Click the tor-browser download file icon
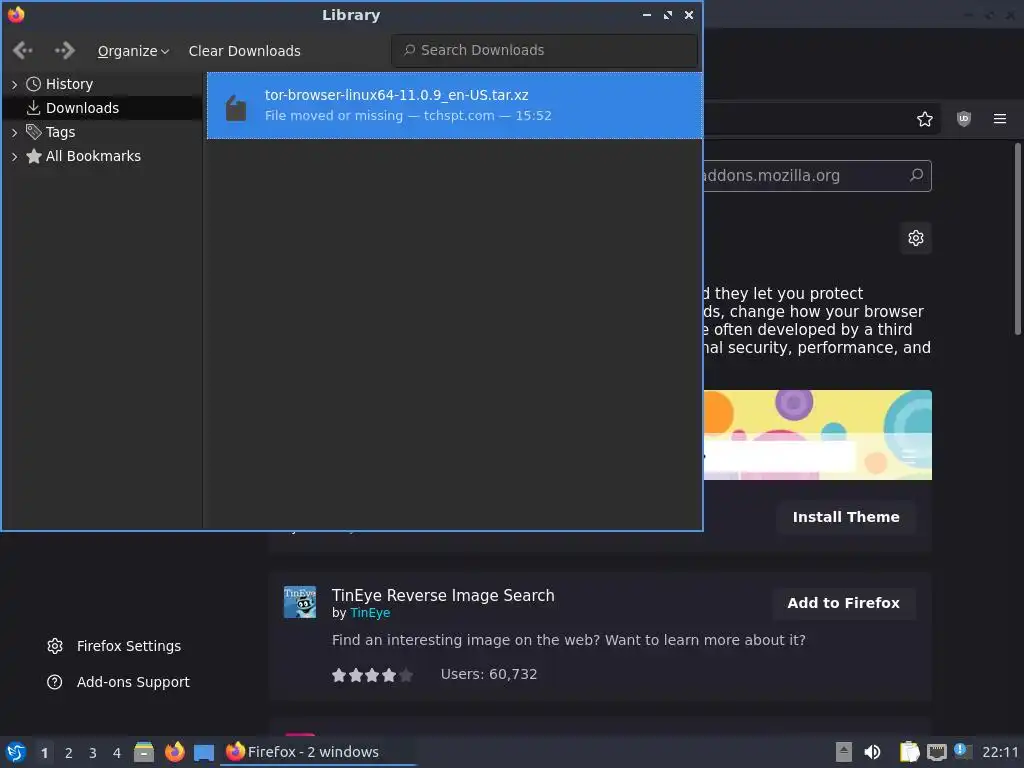 click(236, 108)
